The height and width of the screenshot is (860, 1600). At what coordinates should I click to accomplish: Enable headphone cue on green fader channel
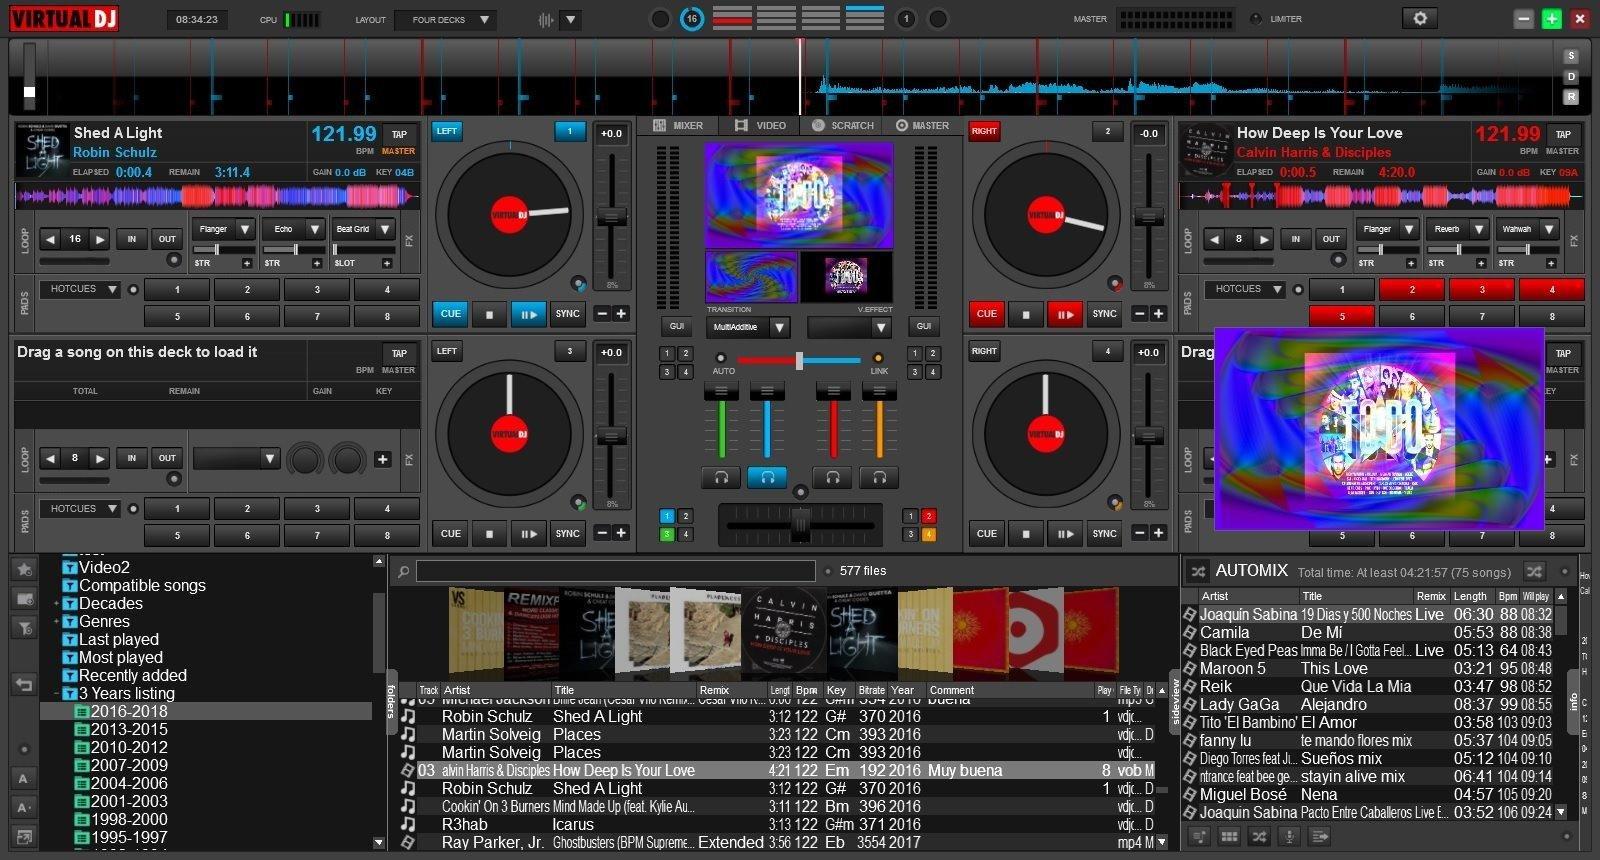[x=721, y=477]
